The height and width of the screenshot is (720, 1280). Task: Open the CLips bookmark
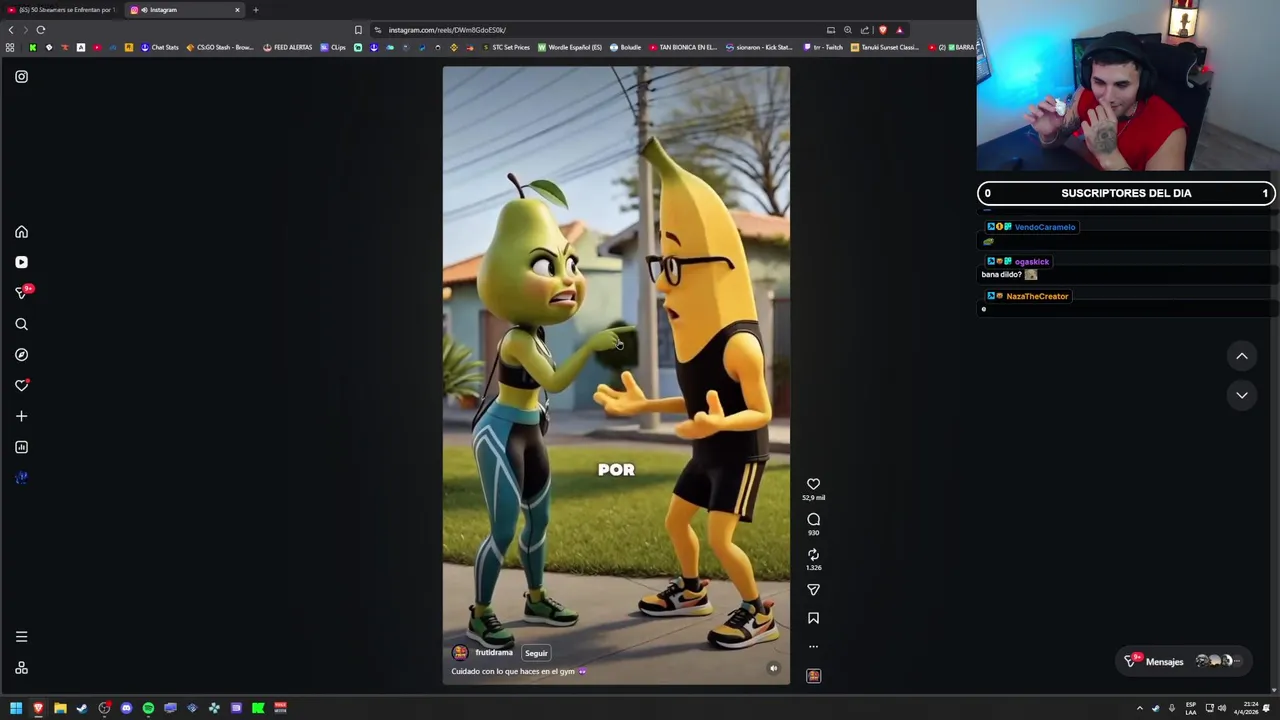(334, 47)
